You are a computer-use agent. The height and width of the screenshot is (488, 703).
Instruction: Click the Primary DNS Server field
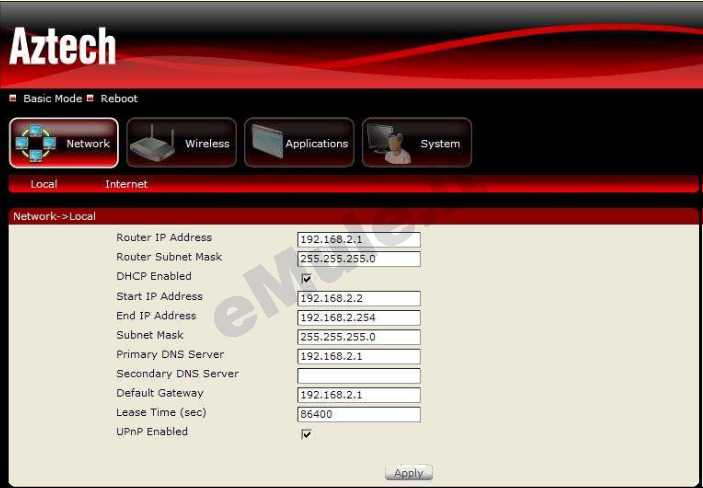[x=359, y=356]
